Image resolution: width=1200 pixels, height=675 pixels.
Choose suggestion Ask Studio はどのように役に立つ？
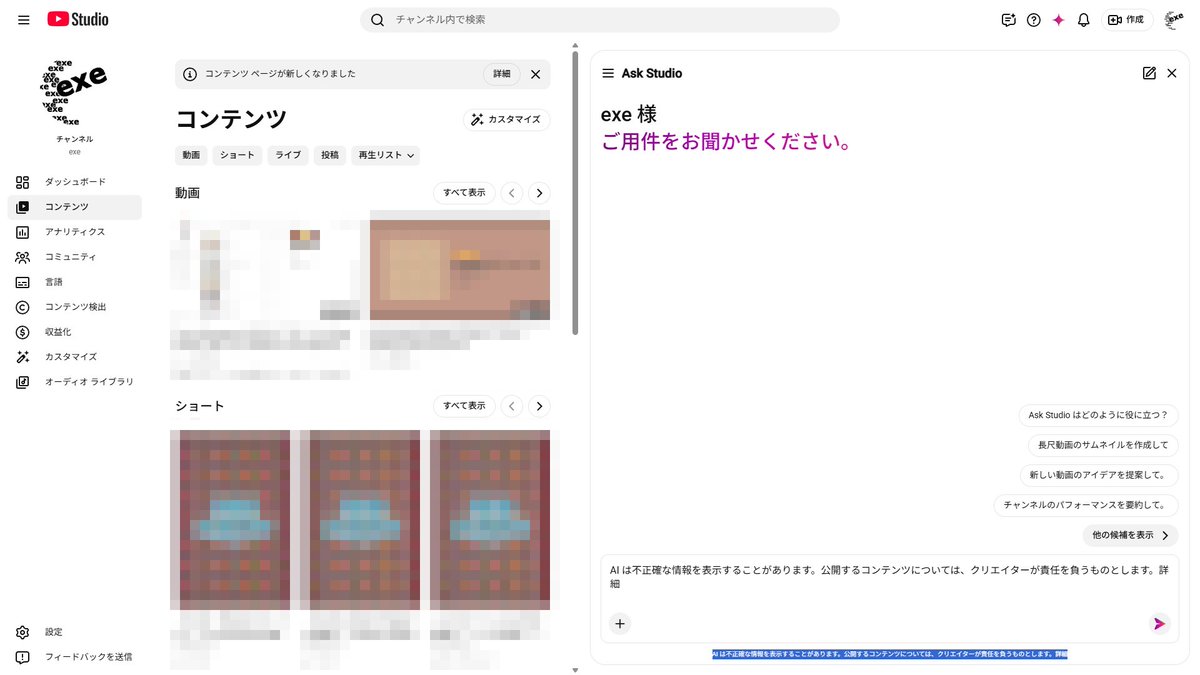click(x=1098, y=415)
